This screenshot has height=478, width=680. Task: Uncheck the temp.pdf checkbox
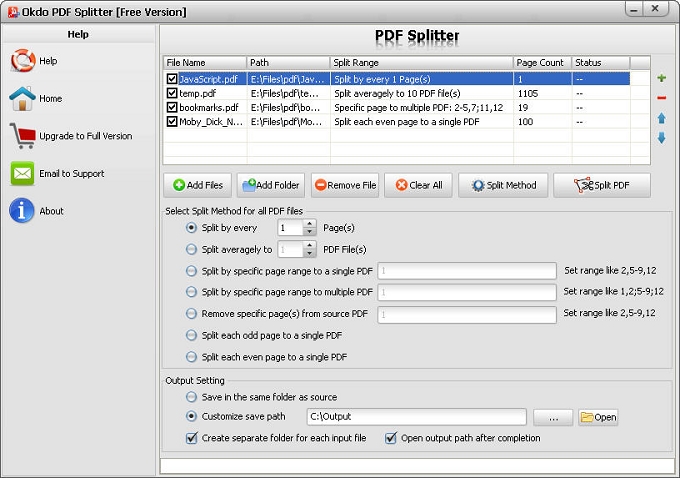click(x=172, y=93)
